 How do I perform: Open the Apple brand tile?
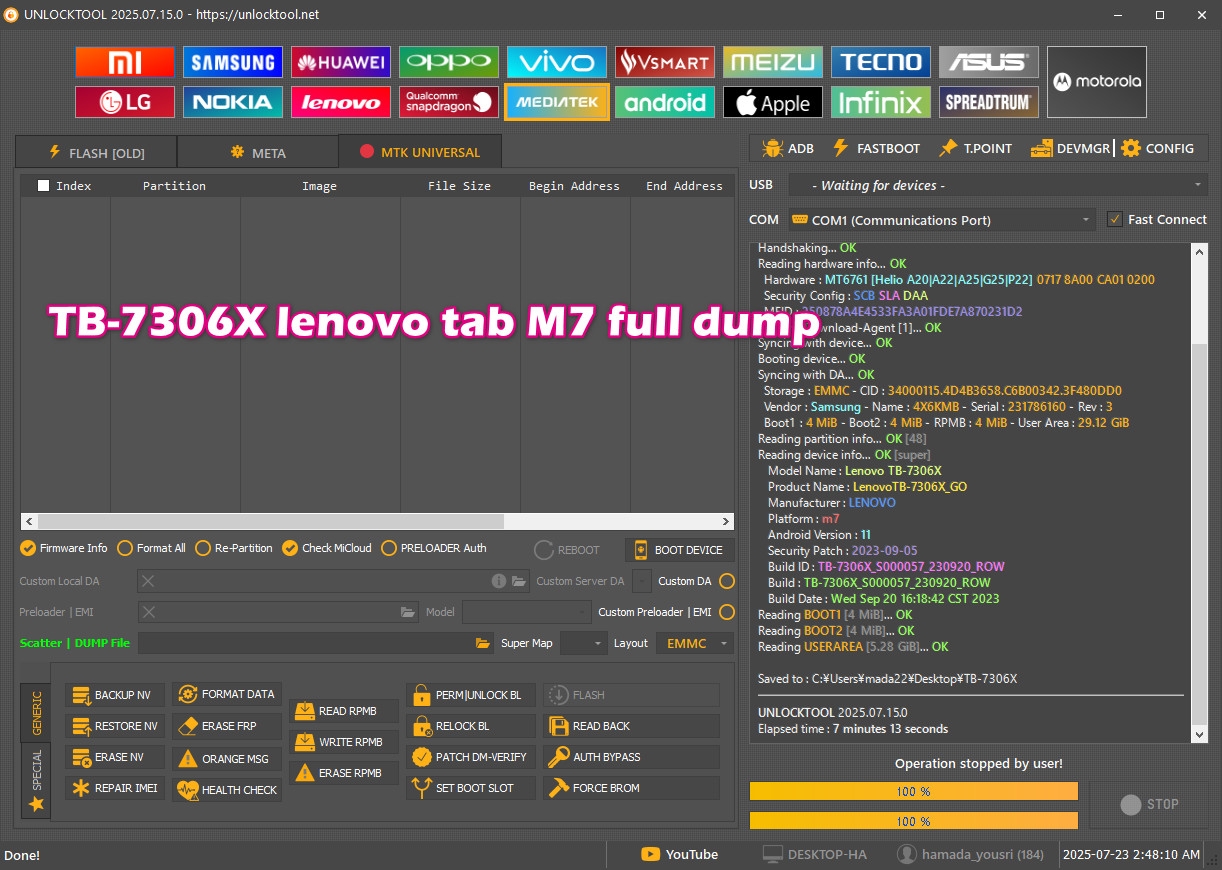tap(773, 102)
